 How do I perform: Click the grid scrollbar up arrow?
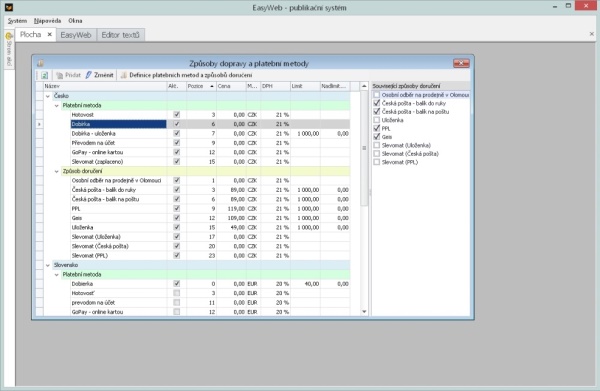(364, 86)
